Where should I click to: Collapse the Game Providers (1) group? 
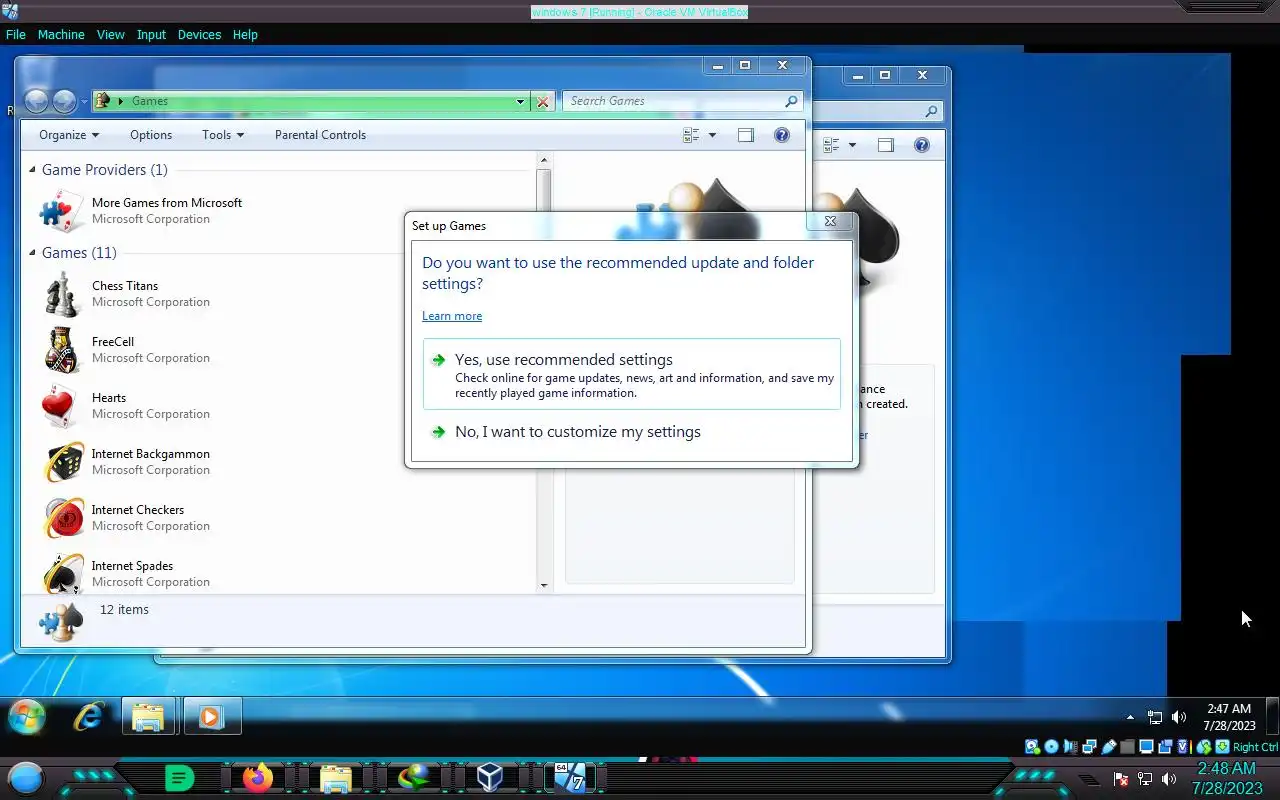(32, 170)
